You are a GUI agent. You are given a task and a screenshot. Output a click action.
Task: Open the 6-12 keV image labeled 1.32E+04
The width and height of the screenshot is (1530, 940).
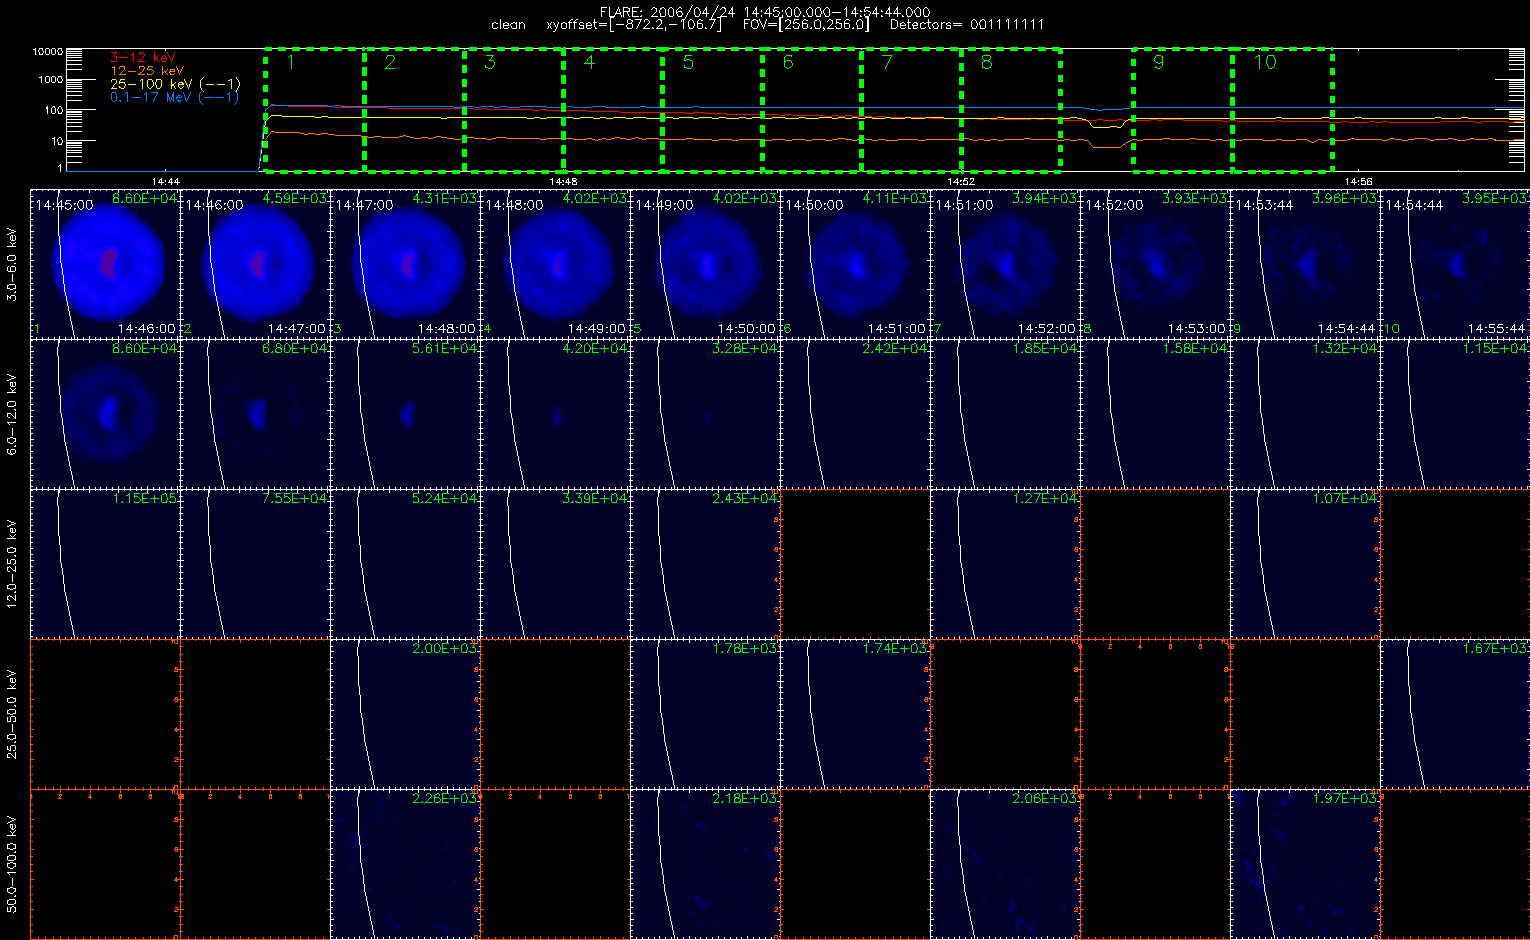click(1305, 413)
